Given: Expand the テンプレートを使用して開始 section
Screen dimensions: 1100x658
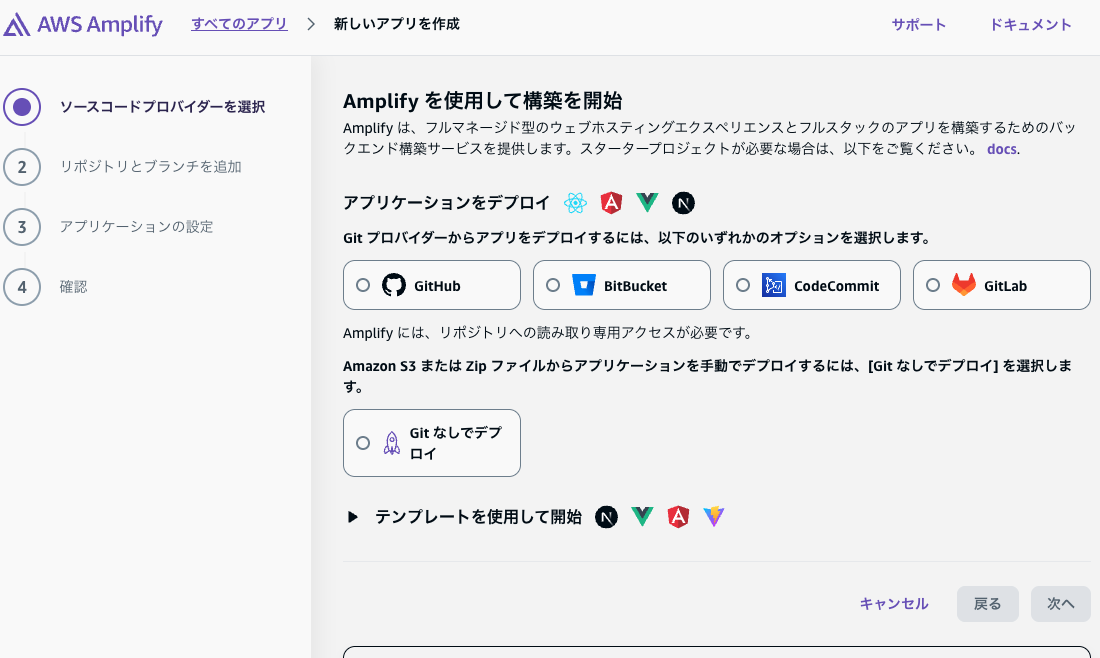Looking at the screenshot, I should point(352,517).
